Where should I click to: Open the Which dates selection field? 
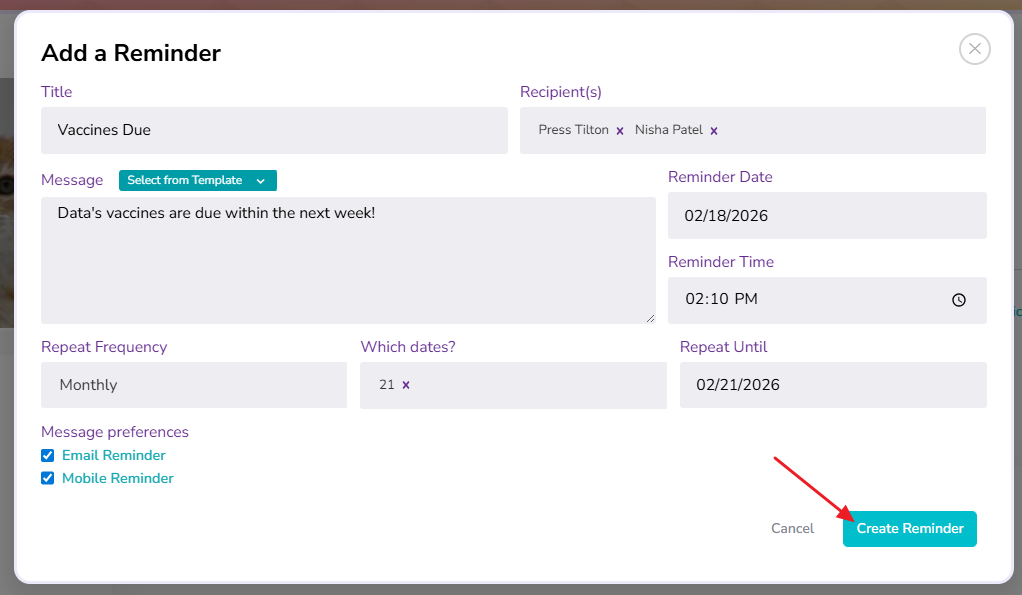pyautogui.click(x=540, y=385)
